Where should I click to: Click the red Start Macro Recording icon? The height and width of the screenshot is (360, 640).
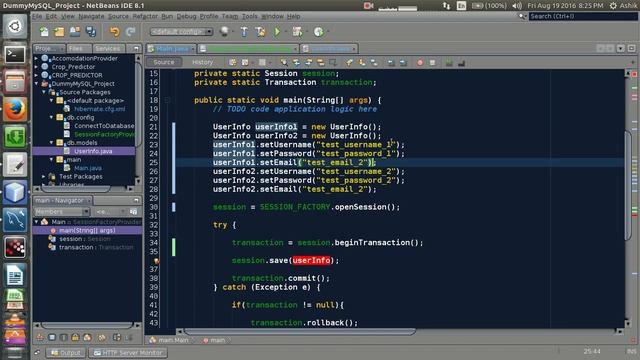coord(420,62)
